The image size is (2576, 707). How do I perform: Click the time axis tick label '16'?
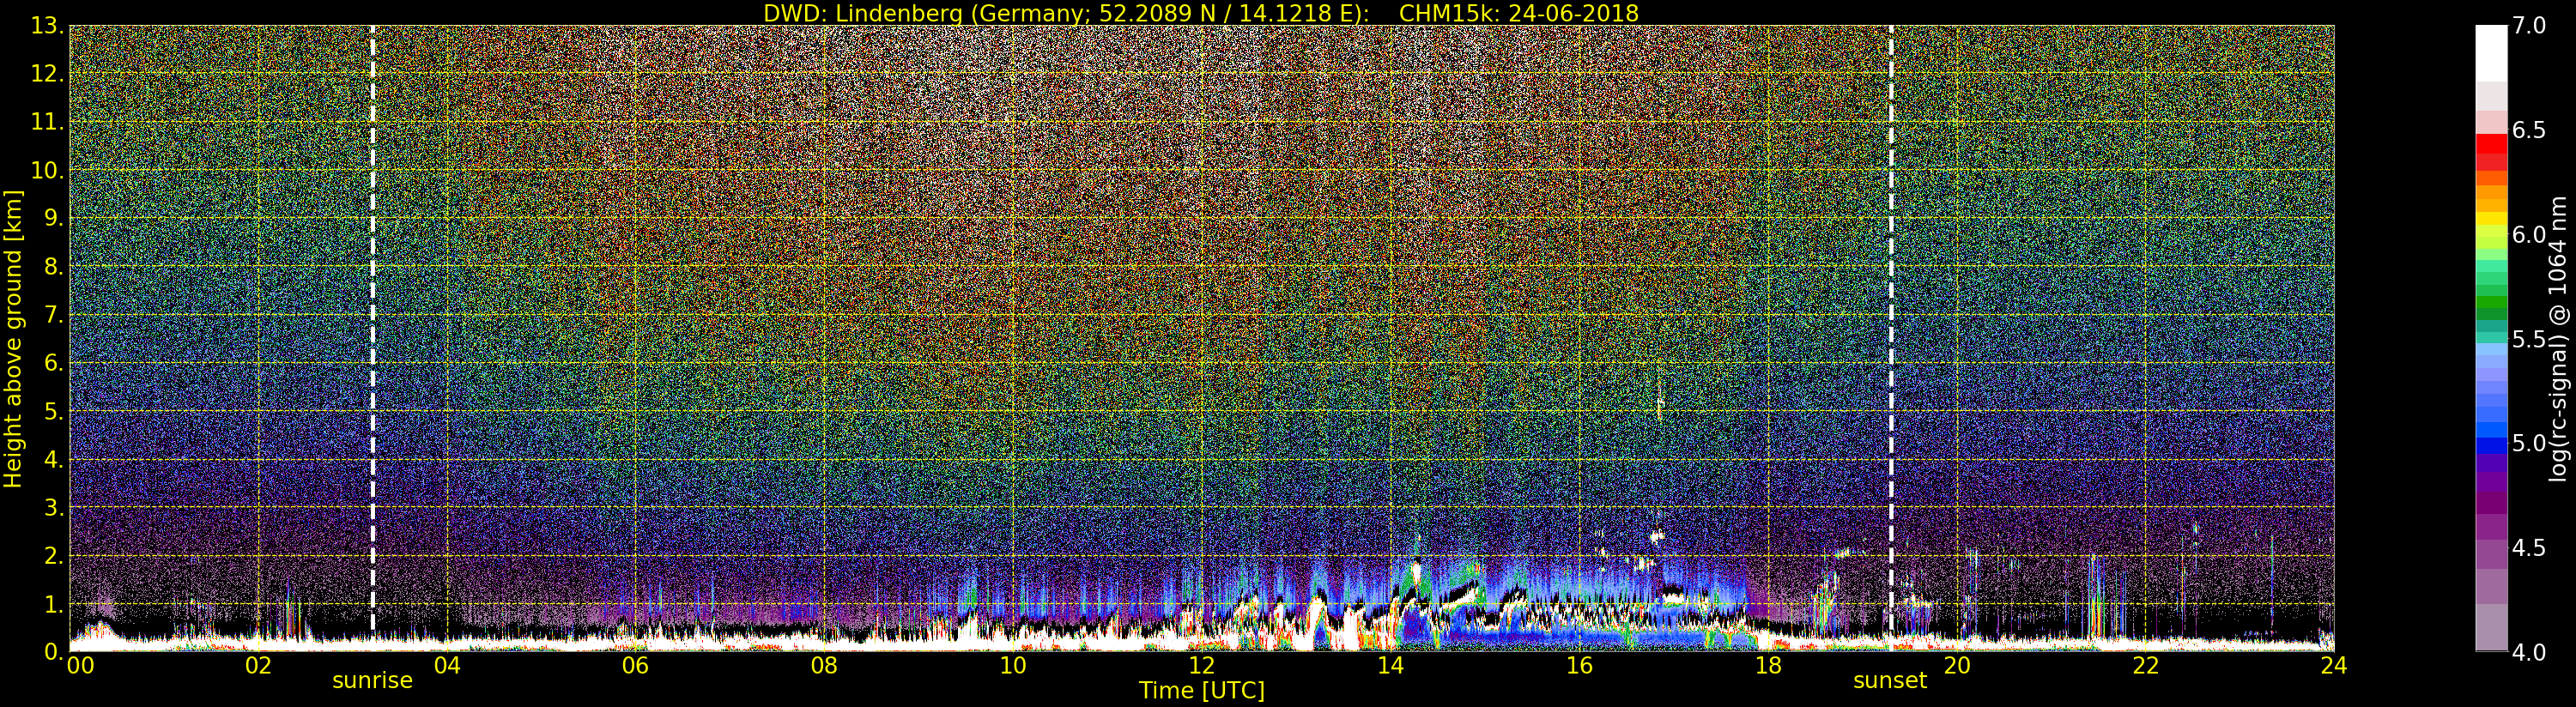(x=1579, y=665)
